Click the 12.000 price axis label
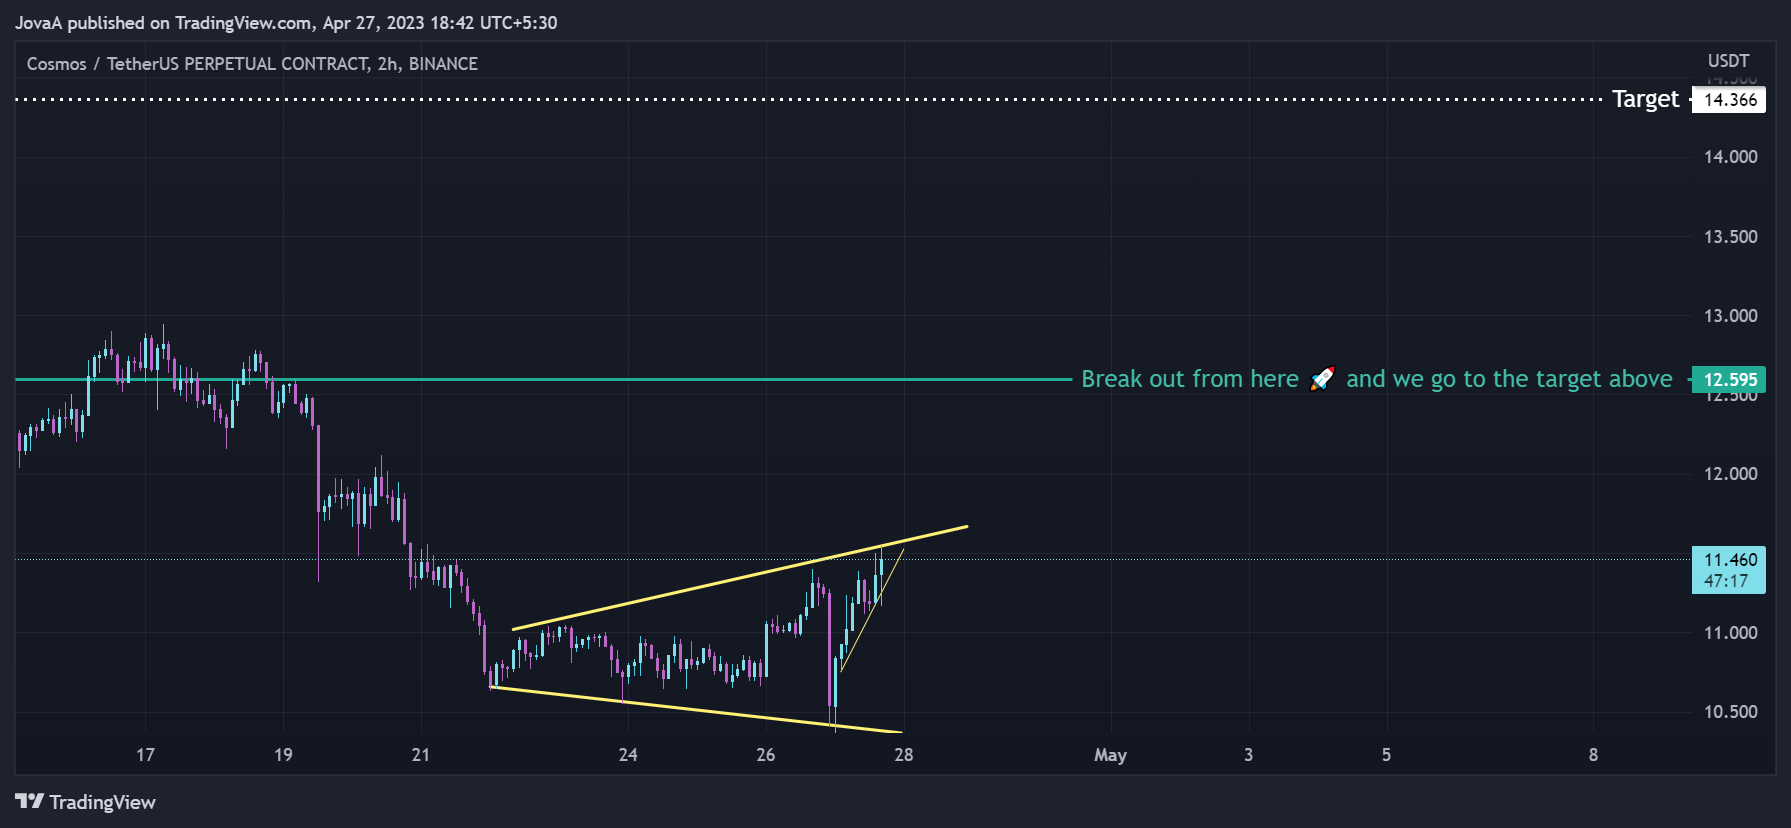The height and width of the screenshot is (828, 1791). 1730,474
